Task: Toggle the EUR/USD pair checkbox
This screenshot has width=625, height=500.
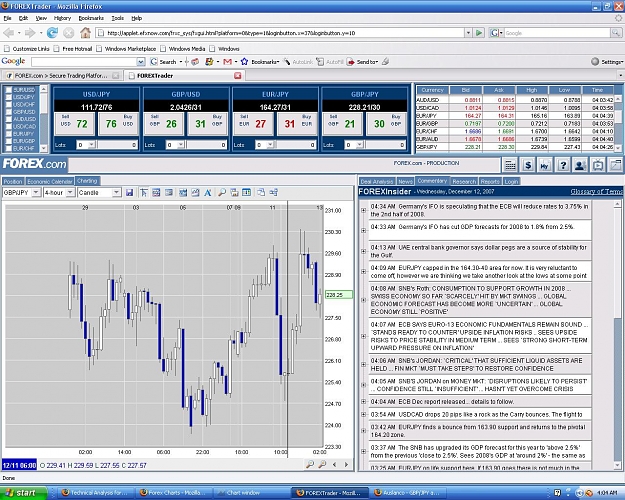Action: (9, 90)
